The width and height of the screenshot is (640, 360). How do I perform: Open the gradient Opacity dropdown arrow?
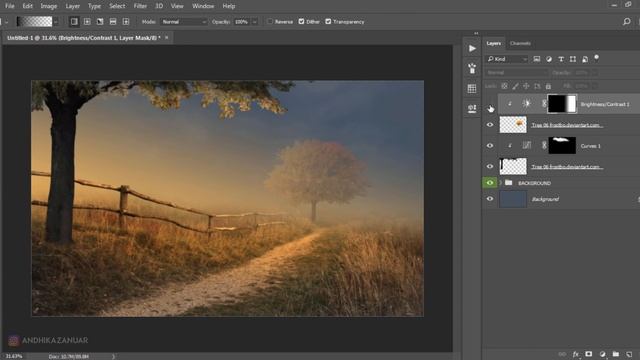pos(254,22)
